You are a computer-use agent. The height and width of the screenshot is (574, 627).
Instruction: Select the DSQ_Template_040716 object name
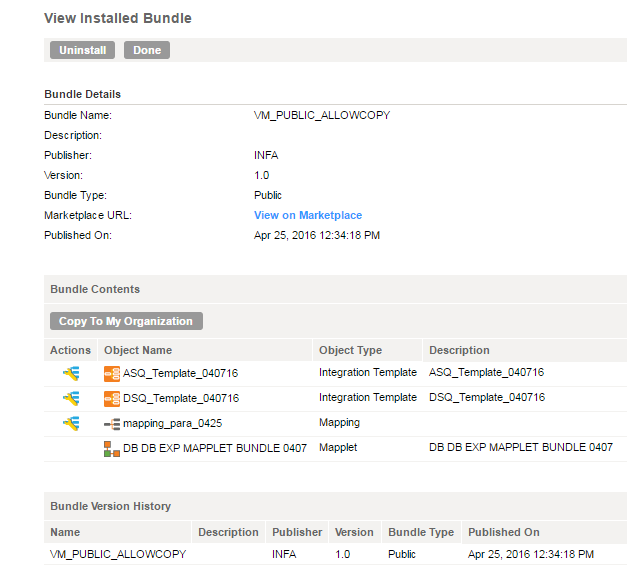click(181, 398)
